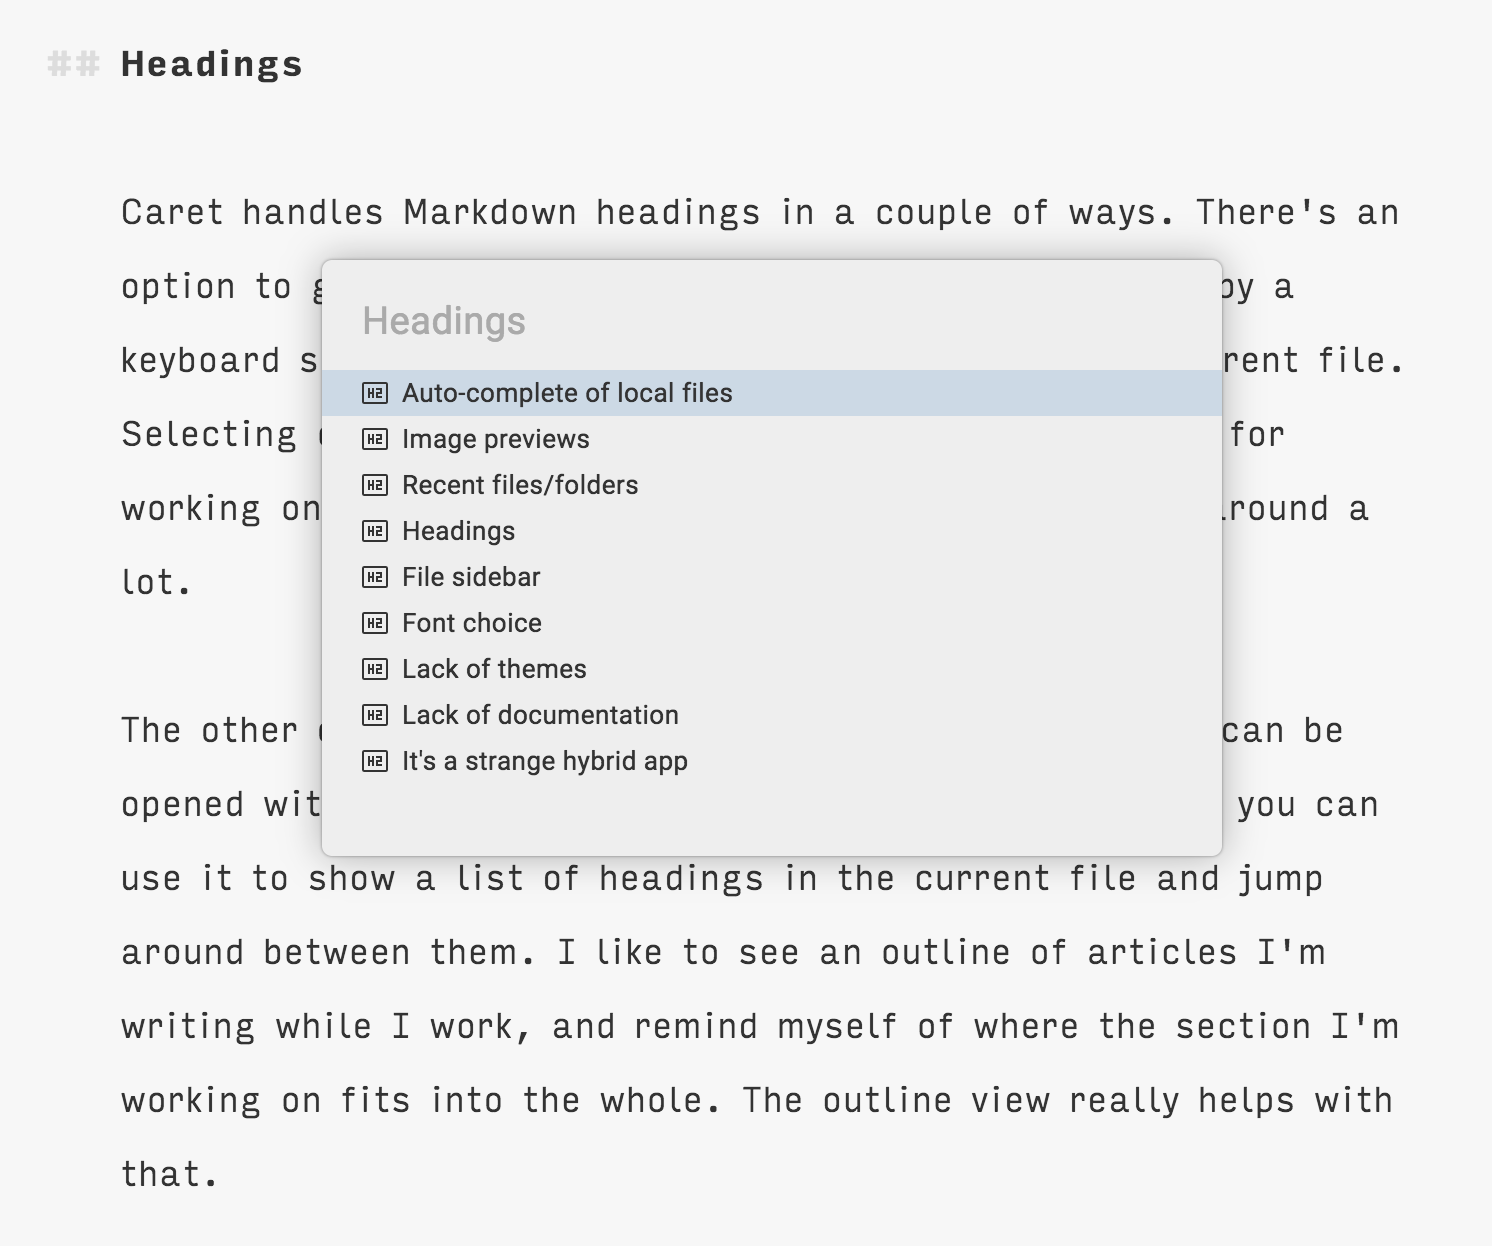
Task: Click the H2 badge beside Lack of themes
Action: (374, 669)
